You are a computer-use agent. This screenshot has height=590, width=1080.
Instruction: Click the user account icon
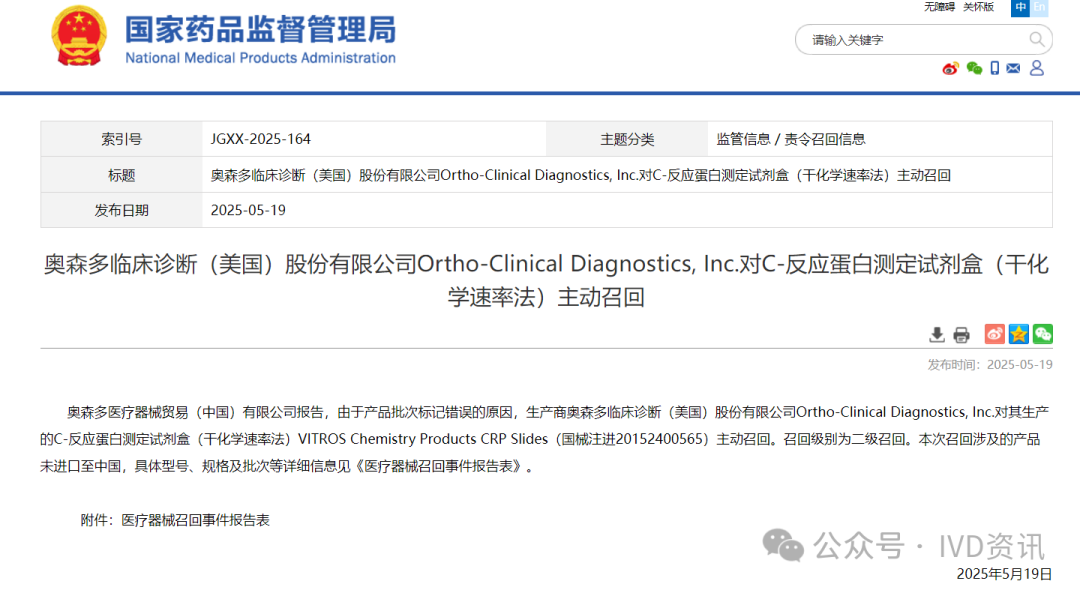coord(1037,68)
